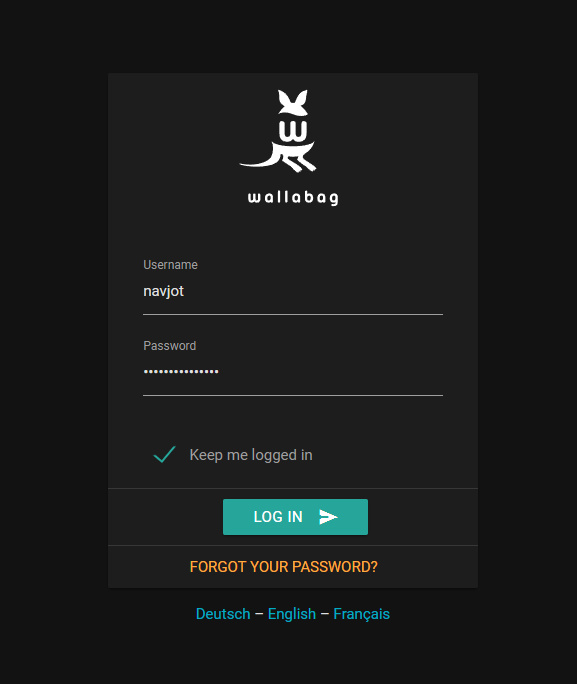Click on the masked password dots
Image resolution: width=577 pixels, height=684 pixels.
(x=181, y=372)
